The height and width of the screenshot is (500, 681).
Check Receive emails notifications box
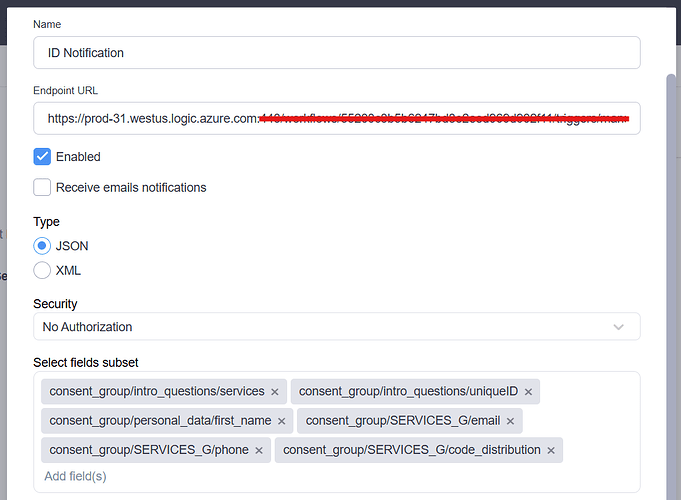click(42, 187)
